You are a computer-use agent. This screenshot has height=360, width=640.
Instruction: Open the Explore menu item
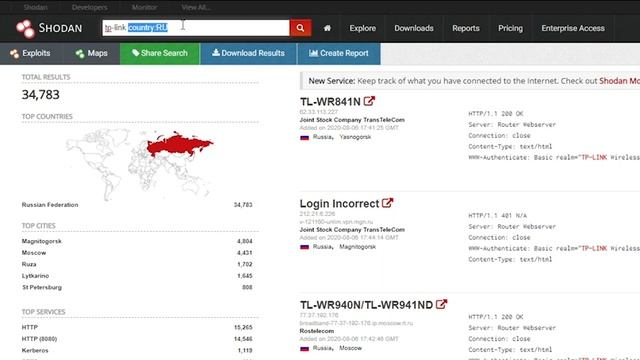click(362, 28)
